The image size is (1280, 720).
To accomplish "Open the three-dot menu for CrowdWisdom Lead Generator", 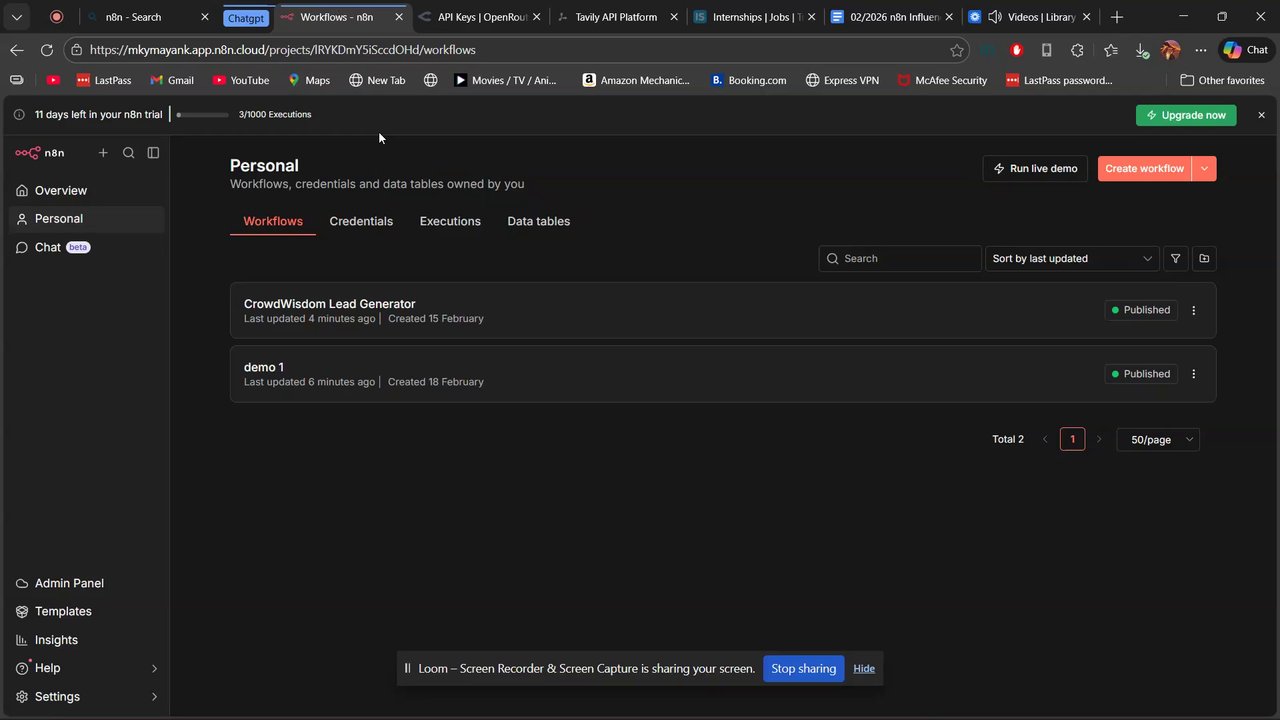I will (1193, 310).
